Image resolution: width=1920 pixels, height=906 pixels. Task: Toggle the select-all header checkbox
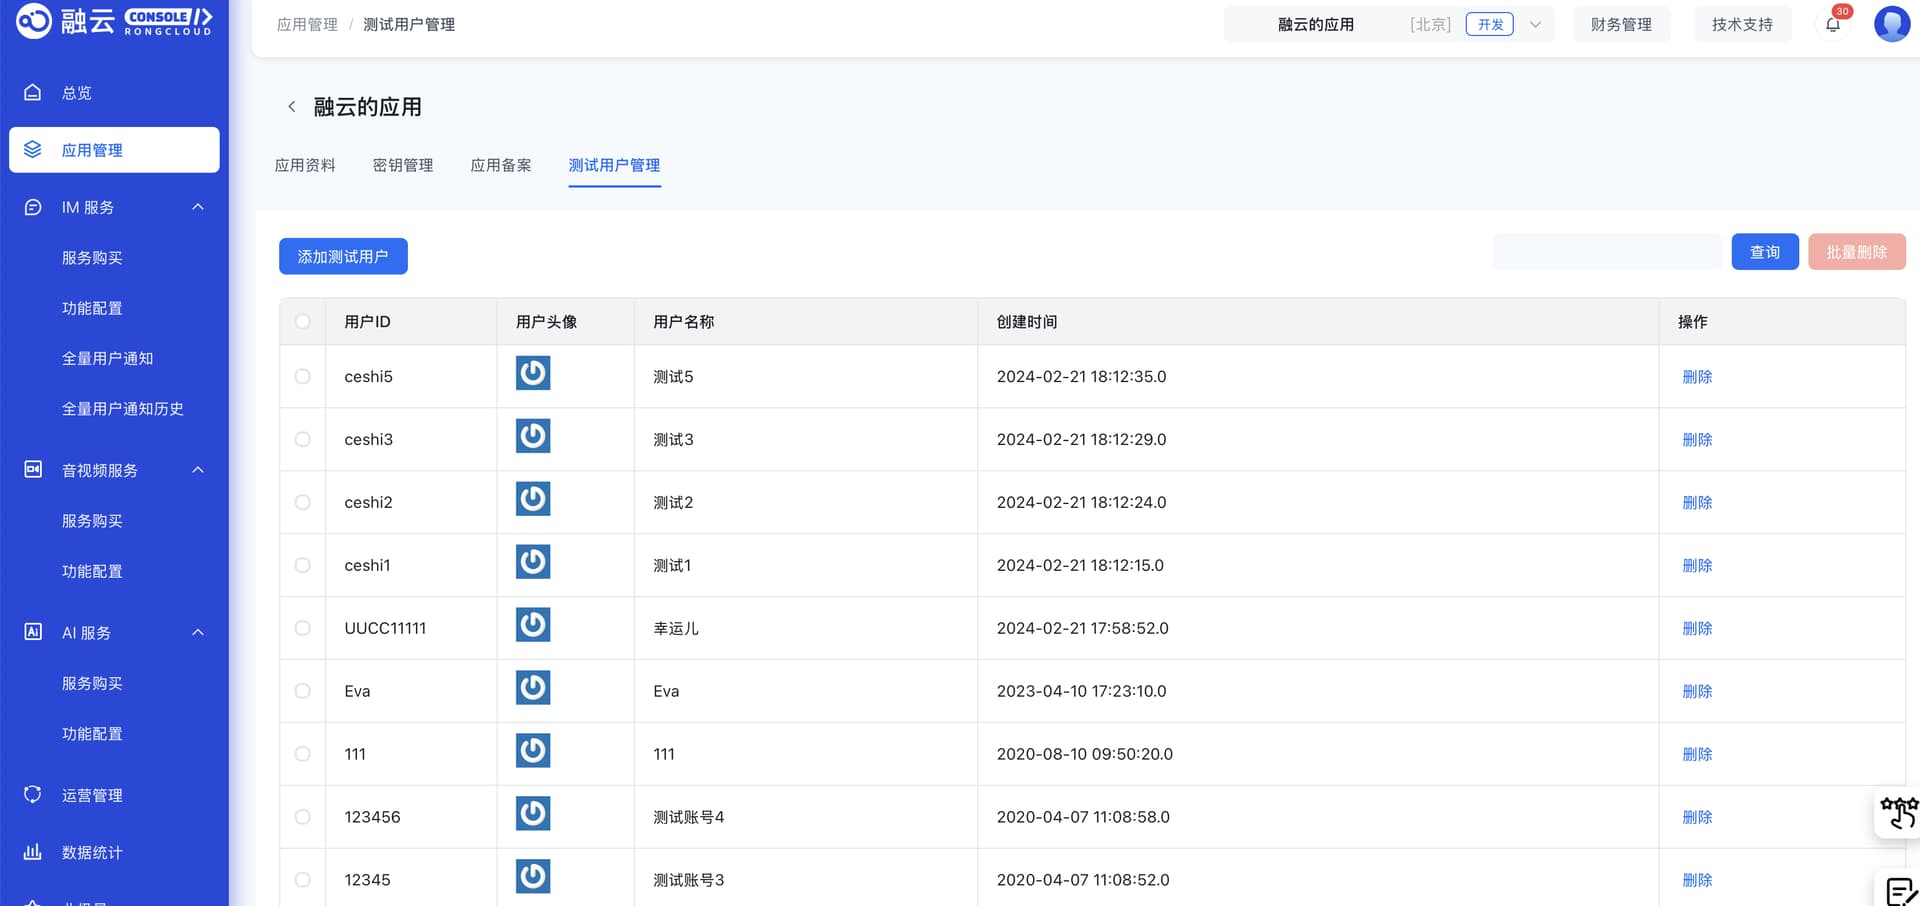pyautogui.click(x=303, y=322)
